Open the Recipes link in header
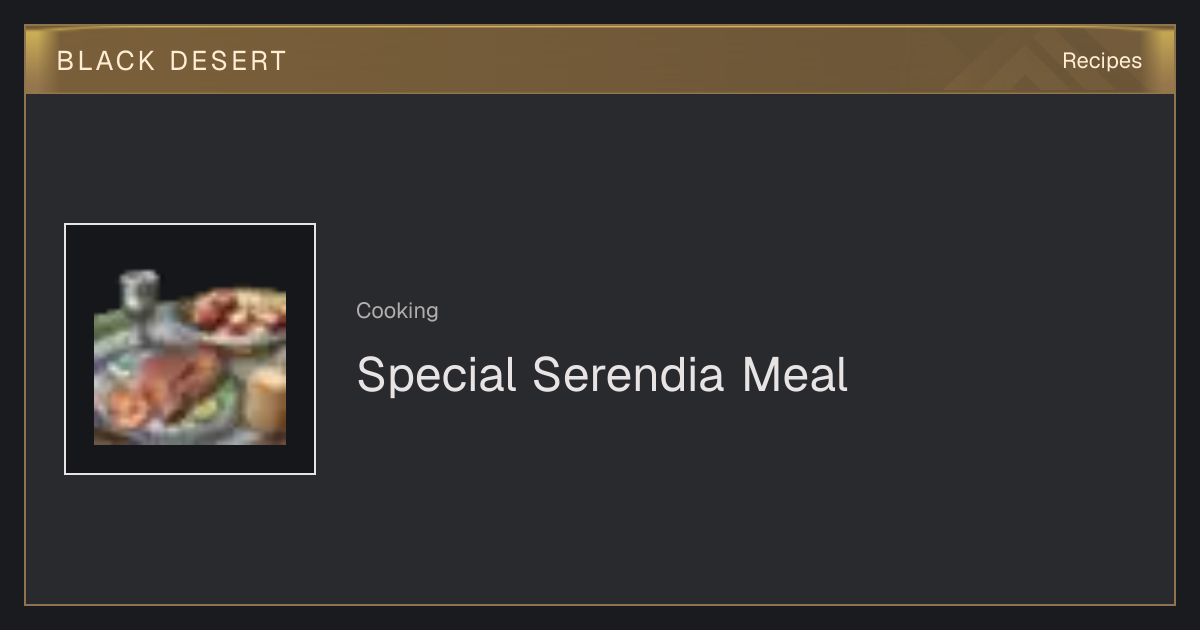This screenshot has width=1200, height=630. pos(1101,61)
